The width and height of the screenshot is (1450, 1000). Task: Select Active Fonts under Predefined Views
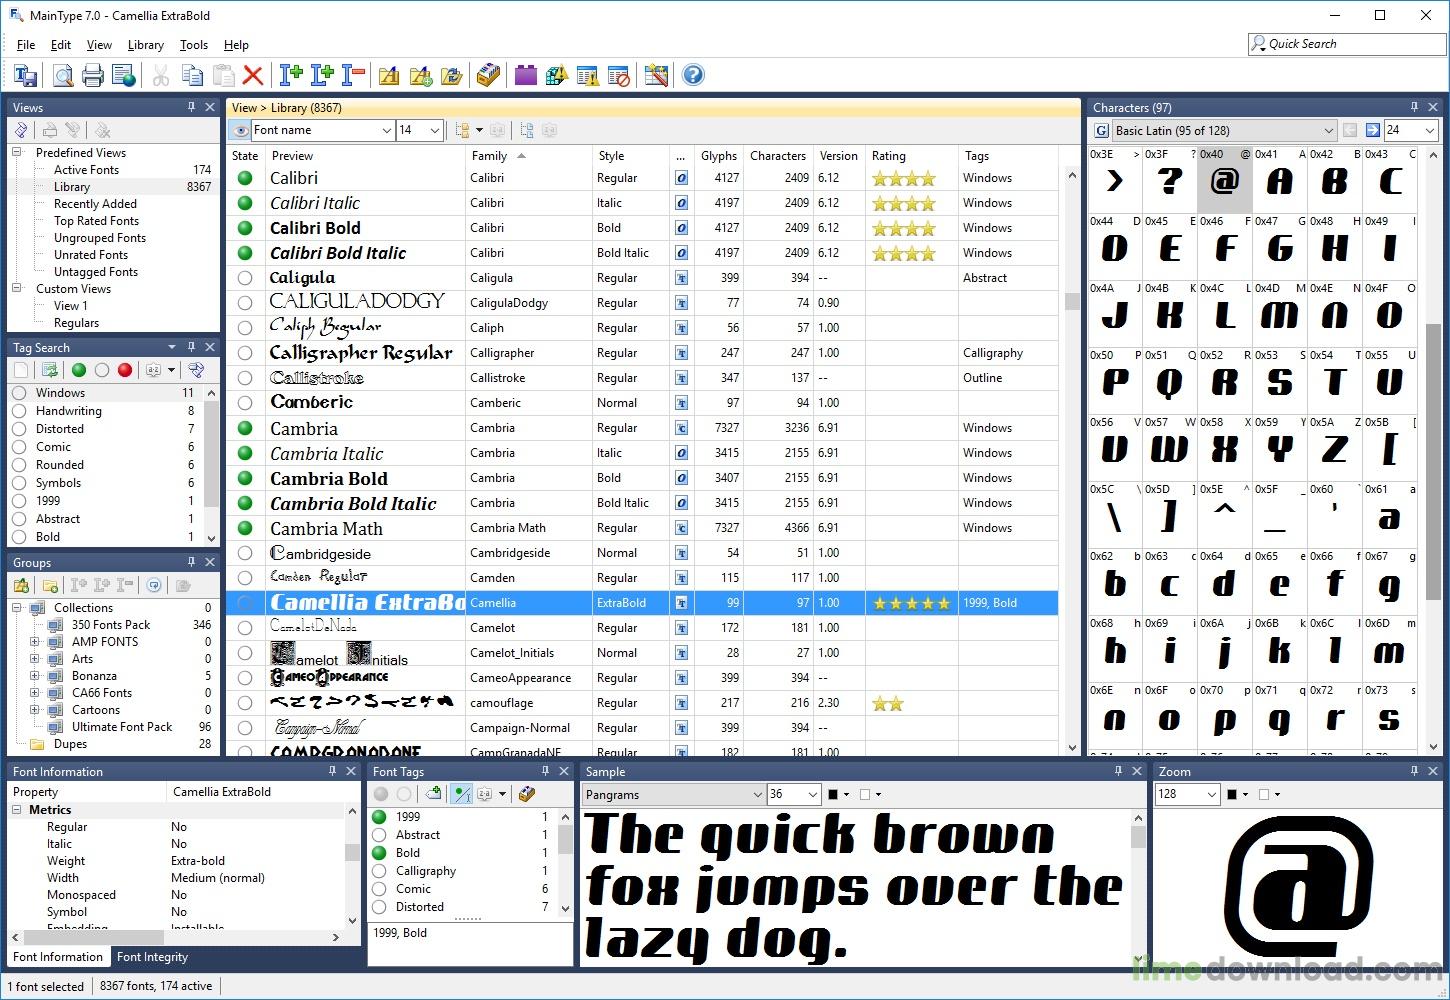86,169
